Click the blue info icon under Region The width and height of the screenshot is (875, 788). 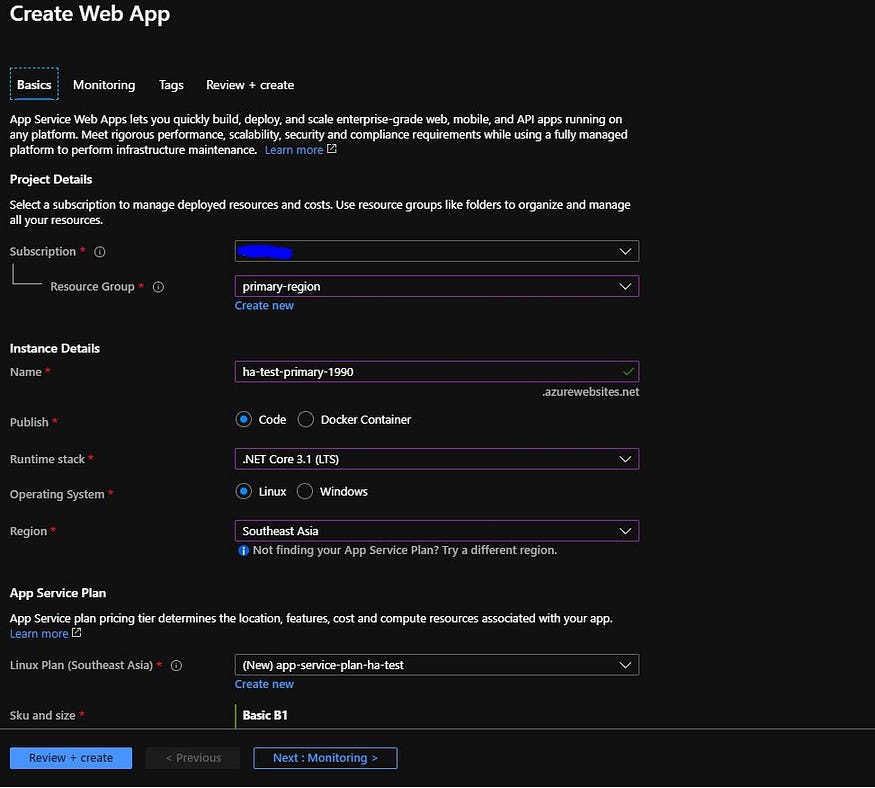[243, 550]
